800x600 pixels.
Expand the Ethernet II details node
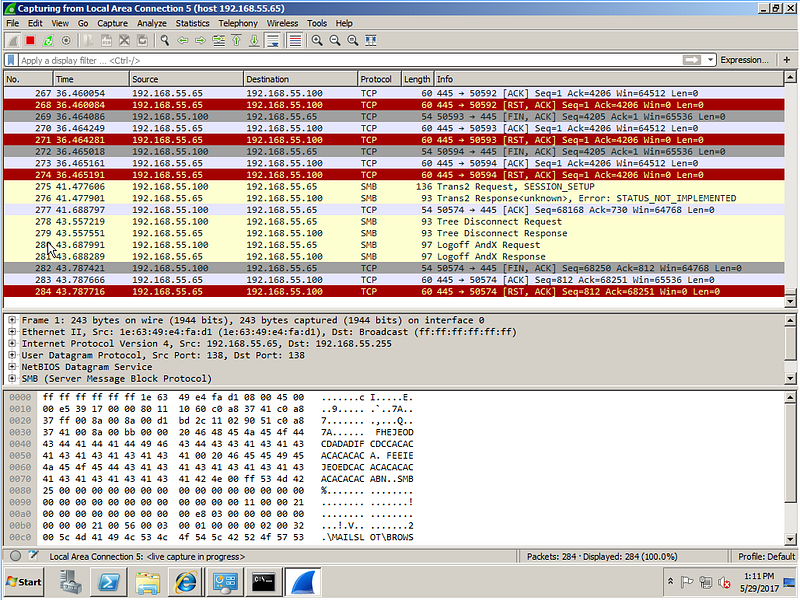[x=12, y=332]
